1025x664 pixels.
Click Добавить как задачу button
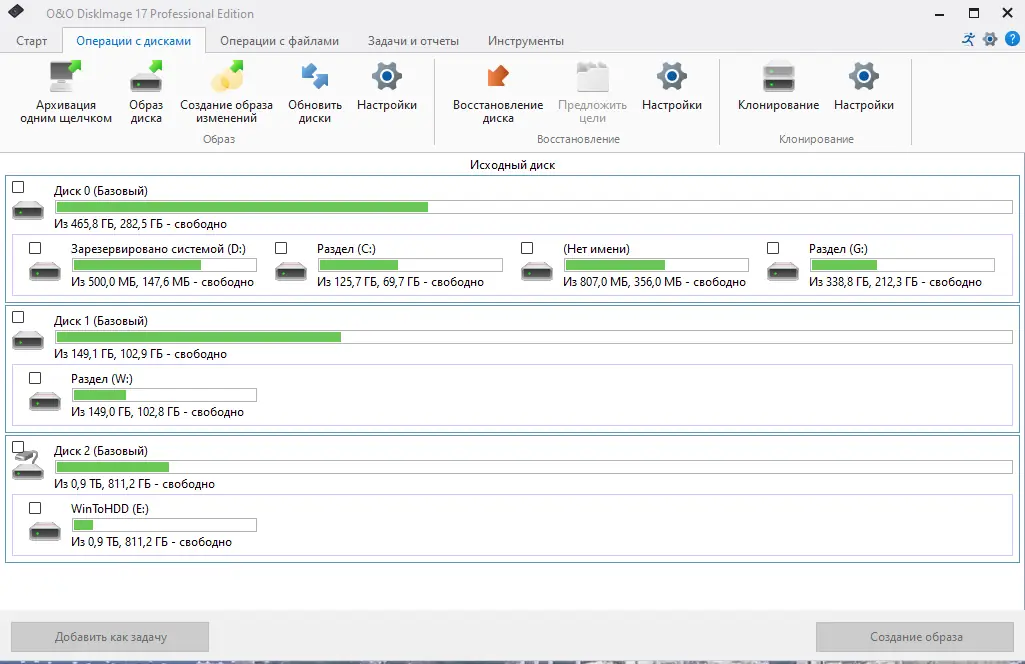point(110,637)
